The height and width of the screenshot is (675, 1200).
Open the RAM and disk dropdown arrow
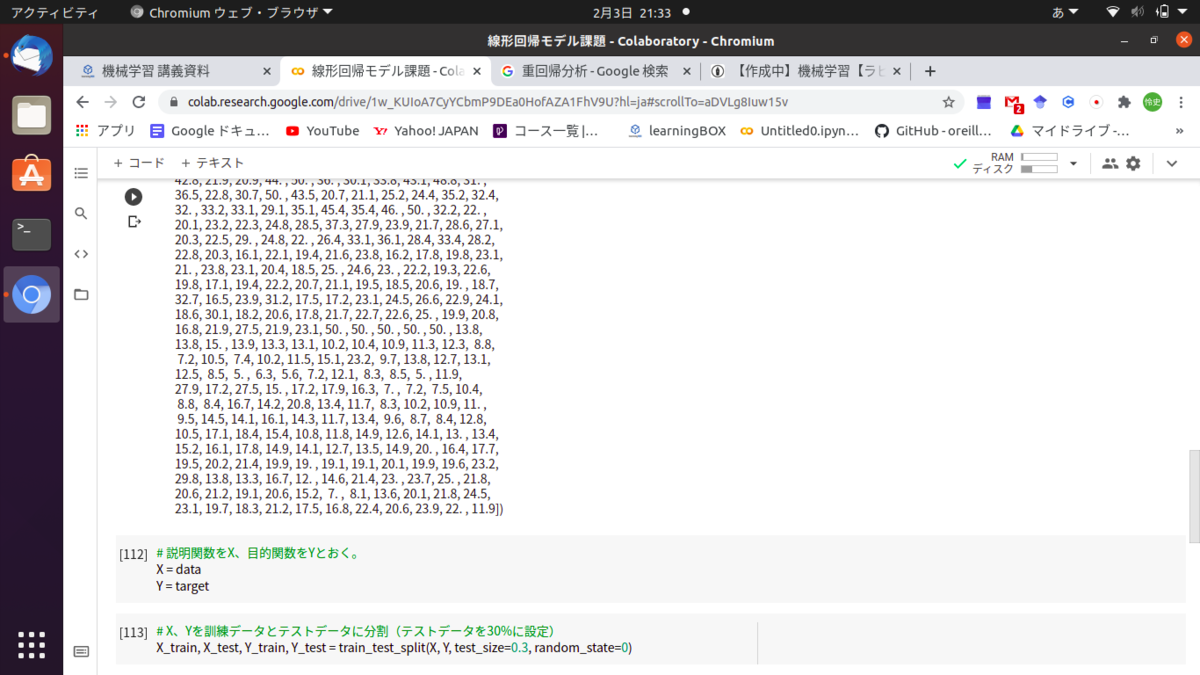point(1074,163)
